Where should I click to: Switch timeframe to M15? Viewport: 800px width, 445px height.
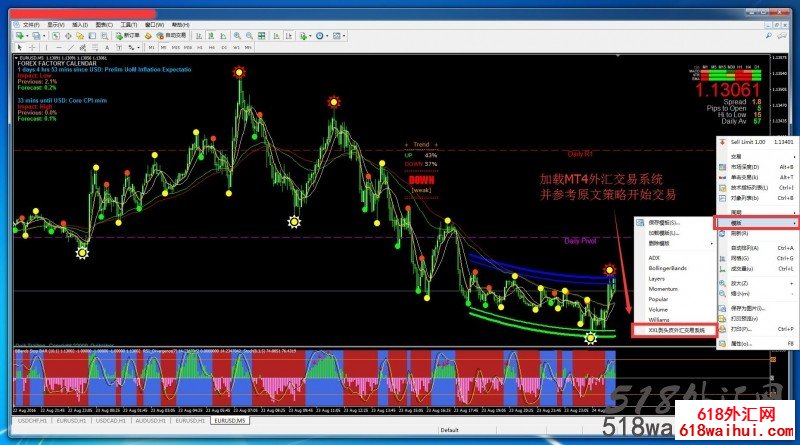(x=176, y=47)
